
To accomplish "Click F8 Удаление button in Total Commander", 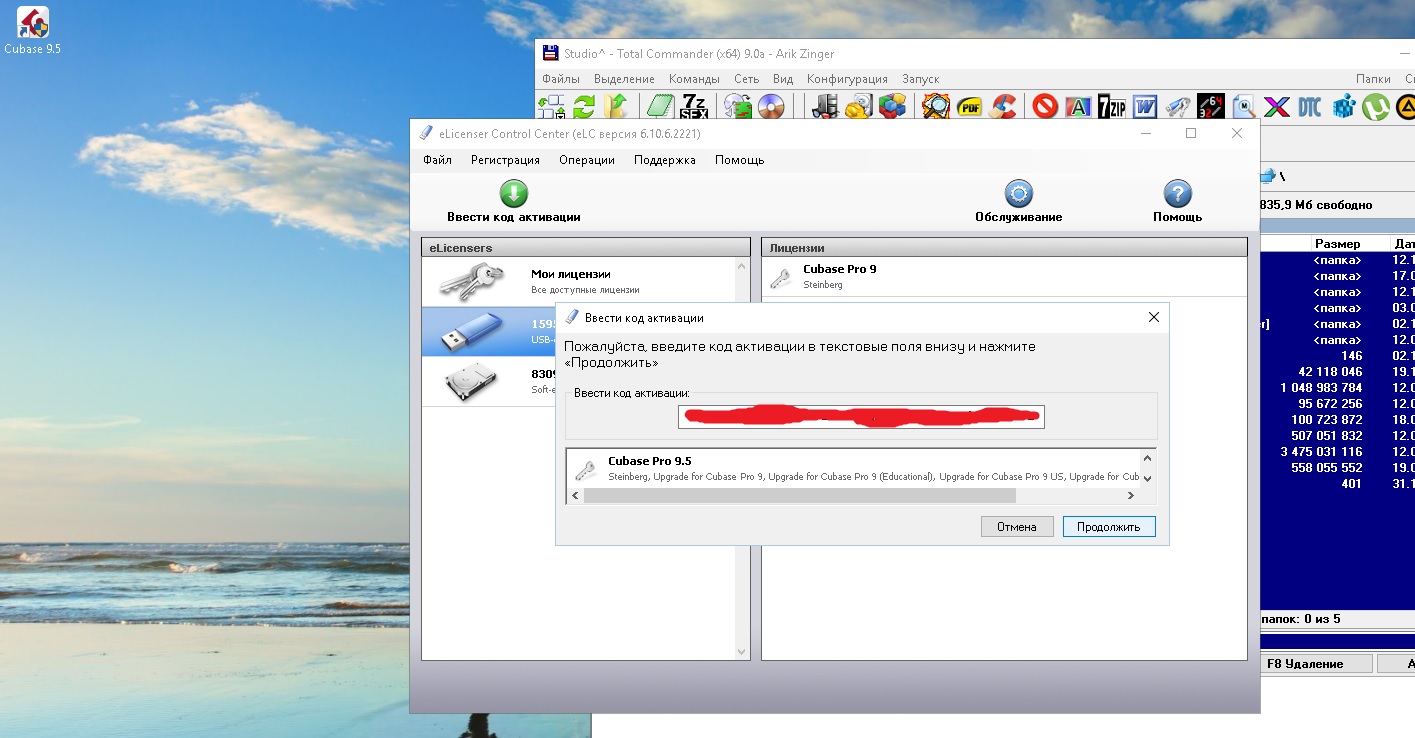I will [x=1315, y=664].
